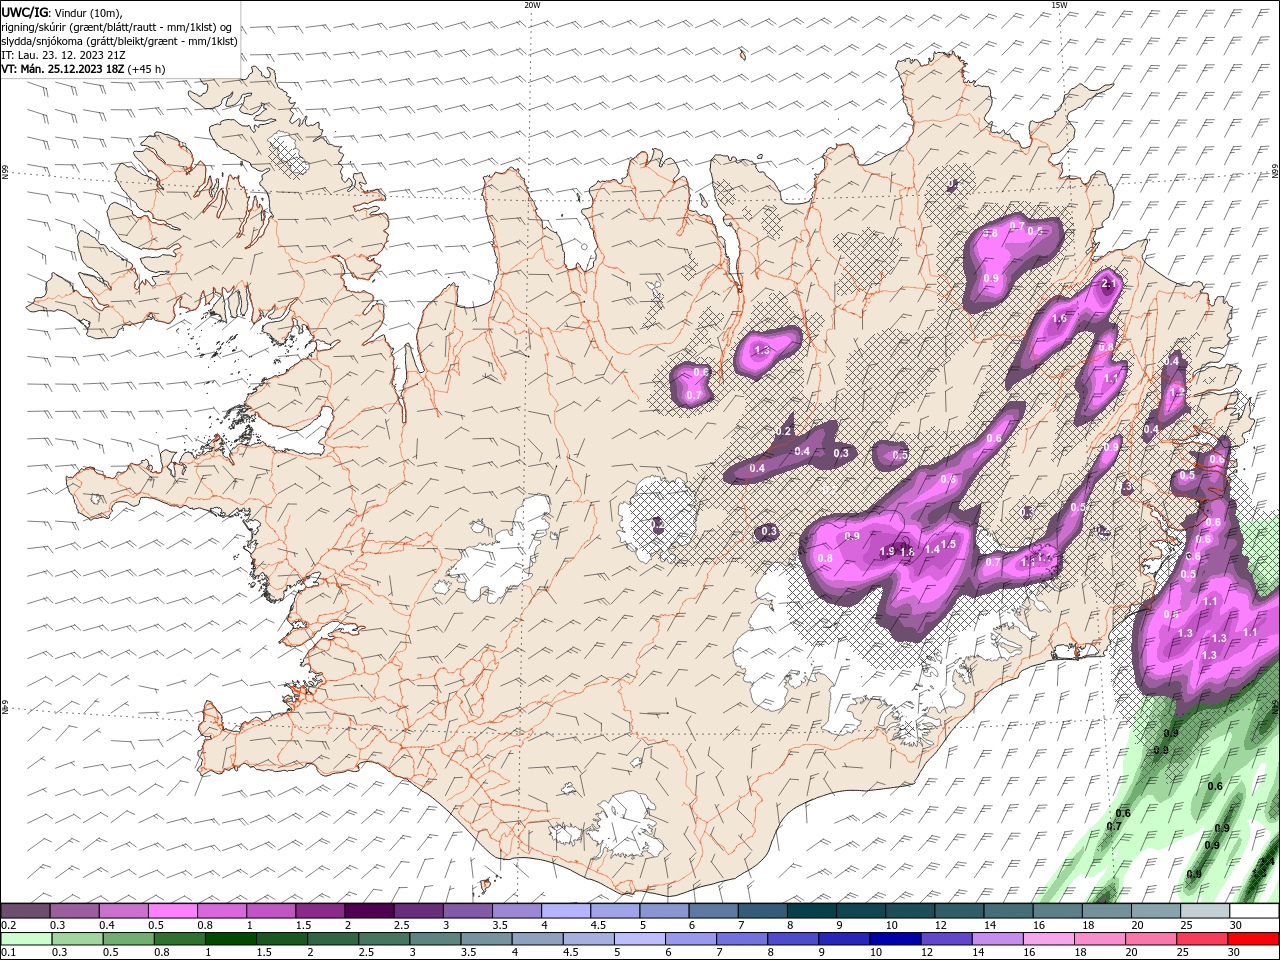
Task: Select the light lavender swatch labeled 4, top row
Action: (x=564, y=911)
